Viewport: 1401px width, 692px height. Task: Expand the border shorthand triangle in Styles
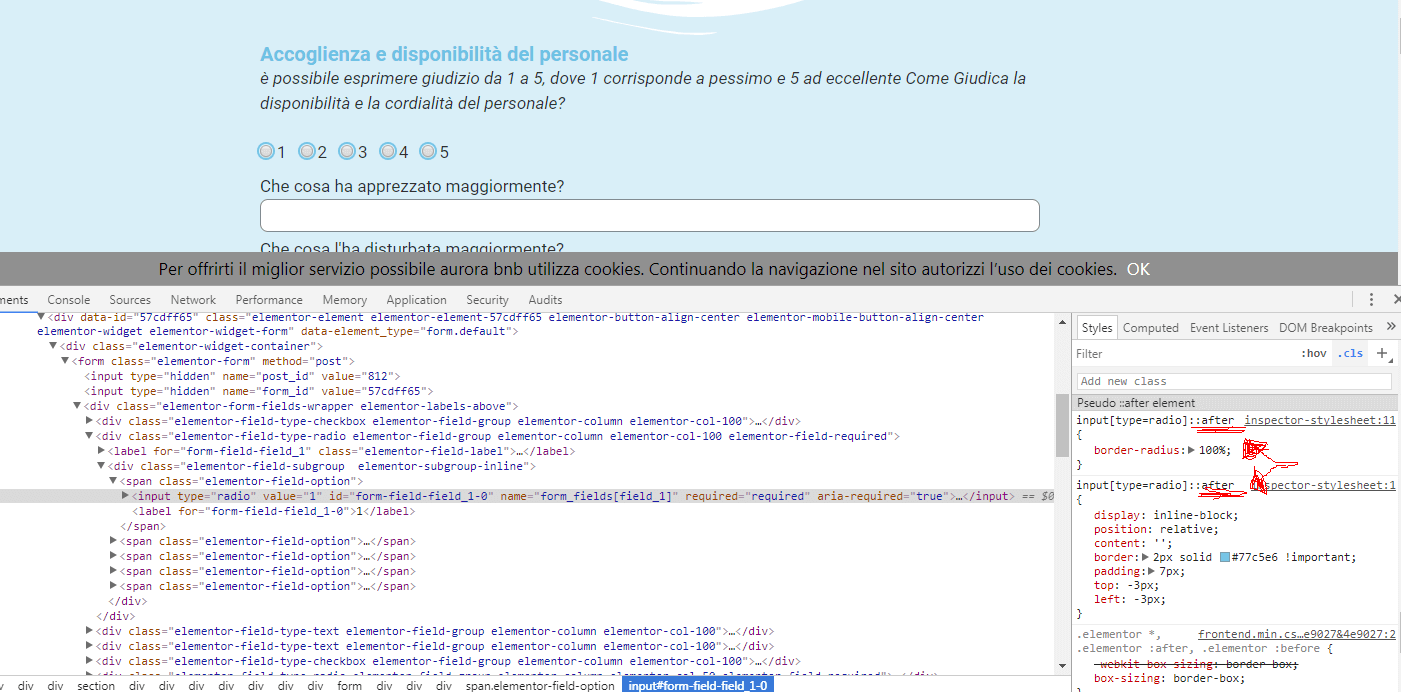[x=1145, y=558]
